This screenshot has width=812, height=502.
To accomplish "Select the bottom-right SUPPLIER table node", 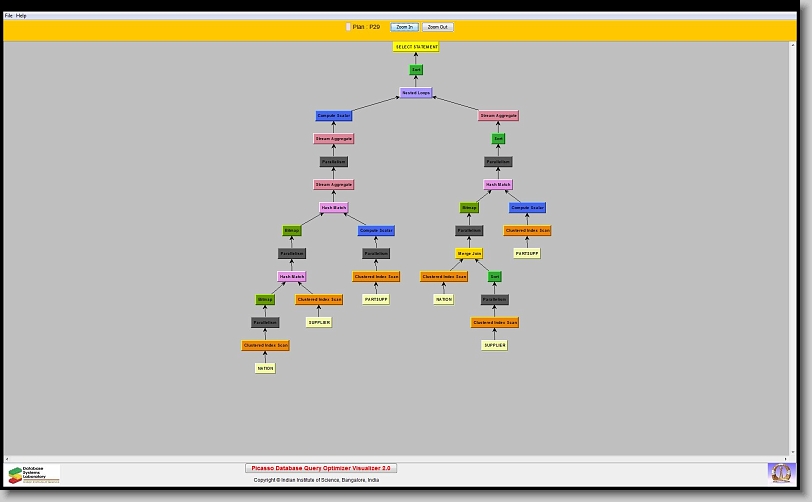I will pyautogui.click(x=494, y=345).
